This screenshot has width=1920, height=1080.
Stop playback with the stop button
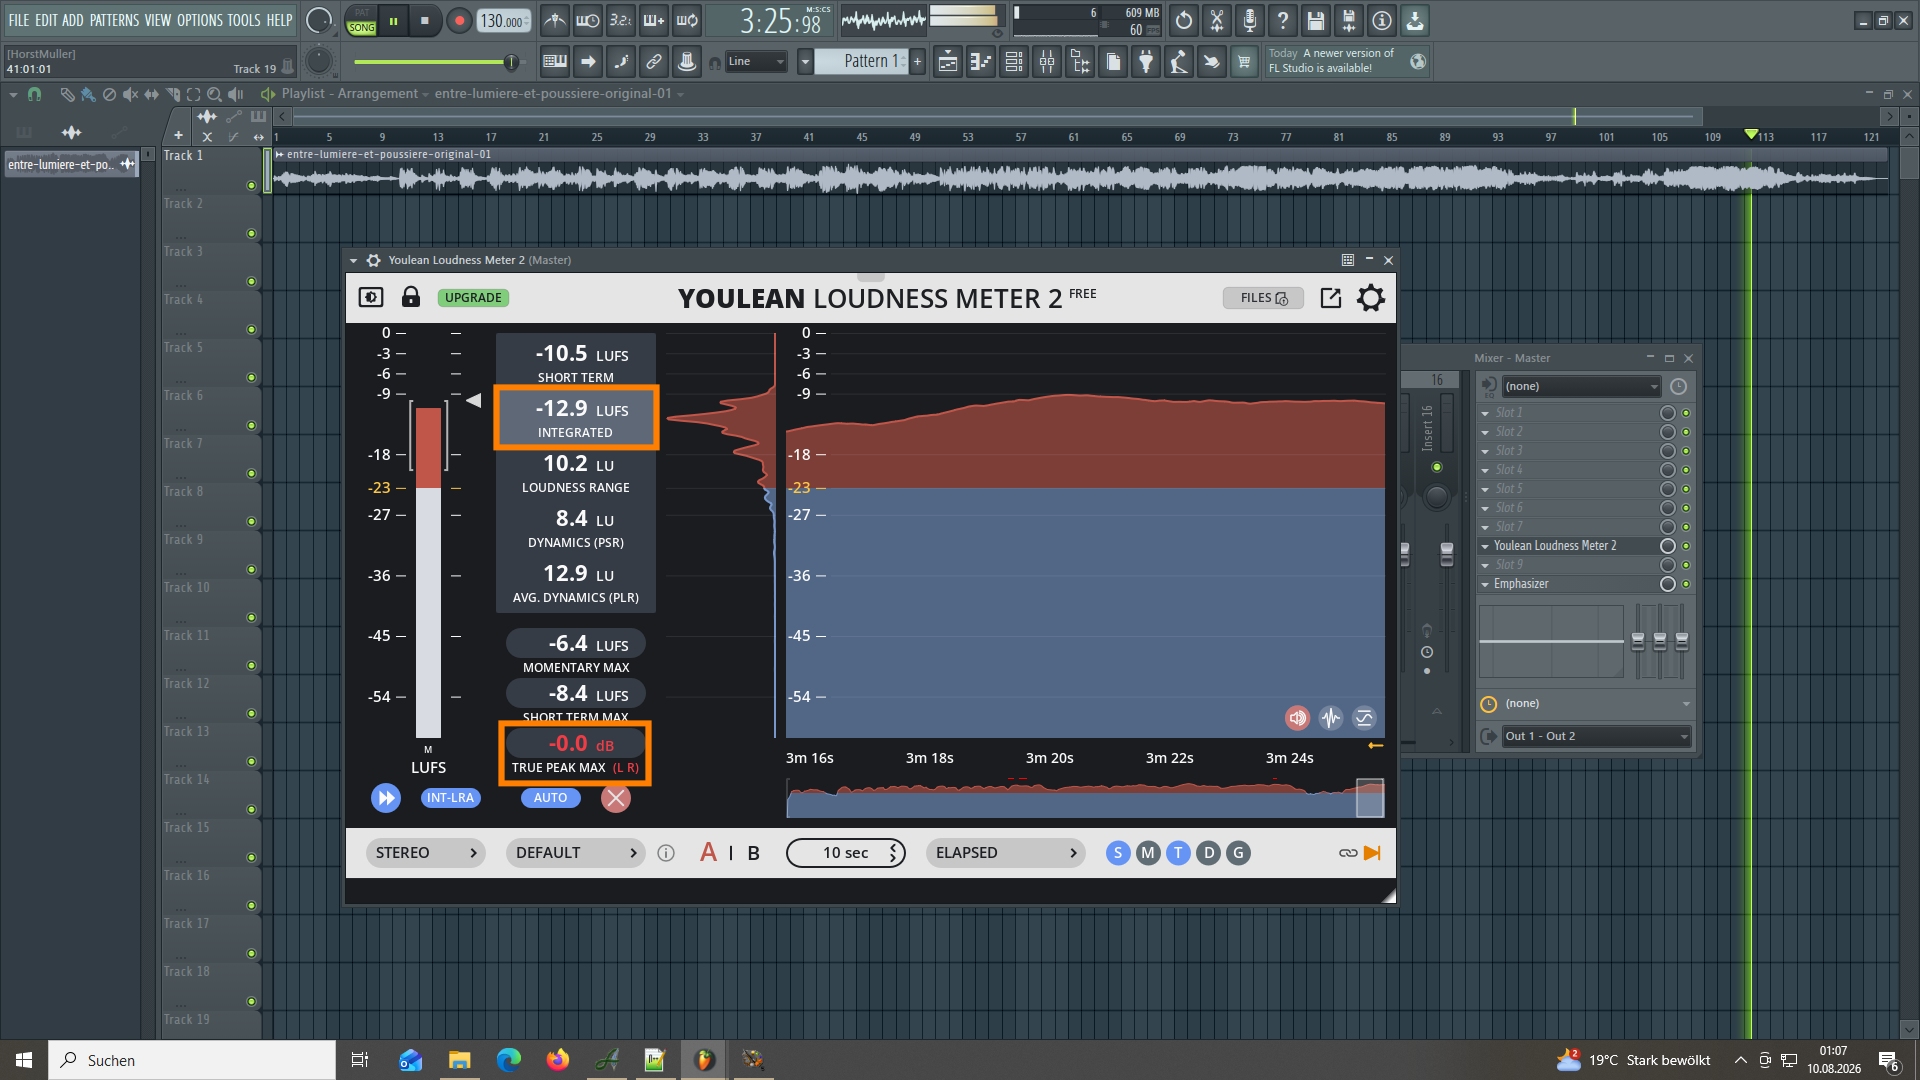425,20
